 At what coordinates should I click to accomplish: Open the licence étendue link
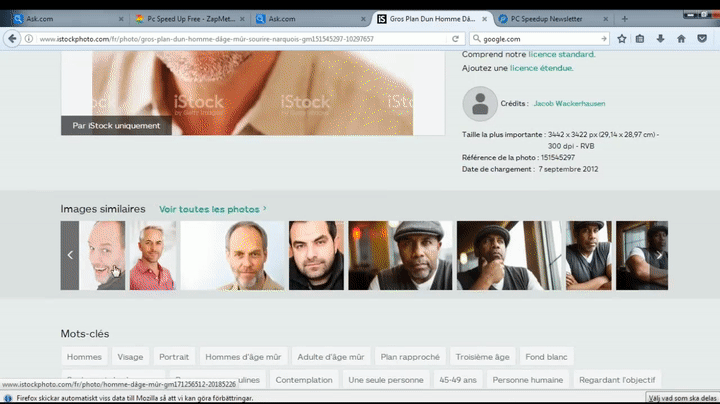[x=541, y=68]
